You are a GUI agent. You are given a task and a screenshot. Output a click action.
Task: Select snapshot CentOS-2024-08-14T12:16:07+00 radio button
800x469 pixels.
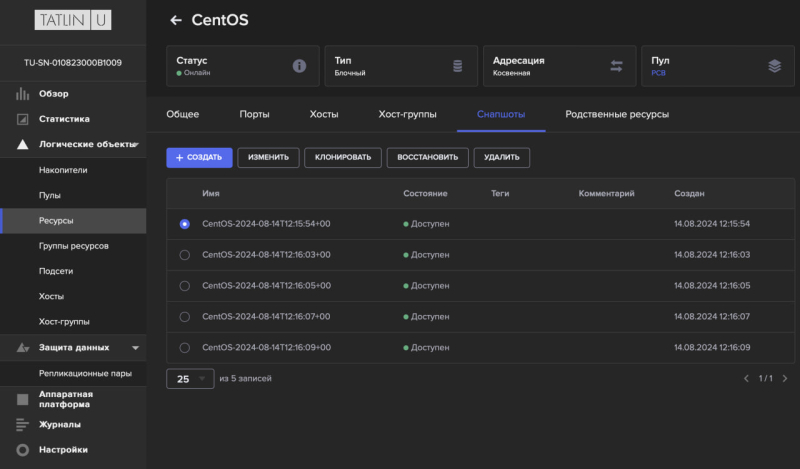pyautogui.click(x=184, y=316)
